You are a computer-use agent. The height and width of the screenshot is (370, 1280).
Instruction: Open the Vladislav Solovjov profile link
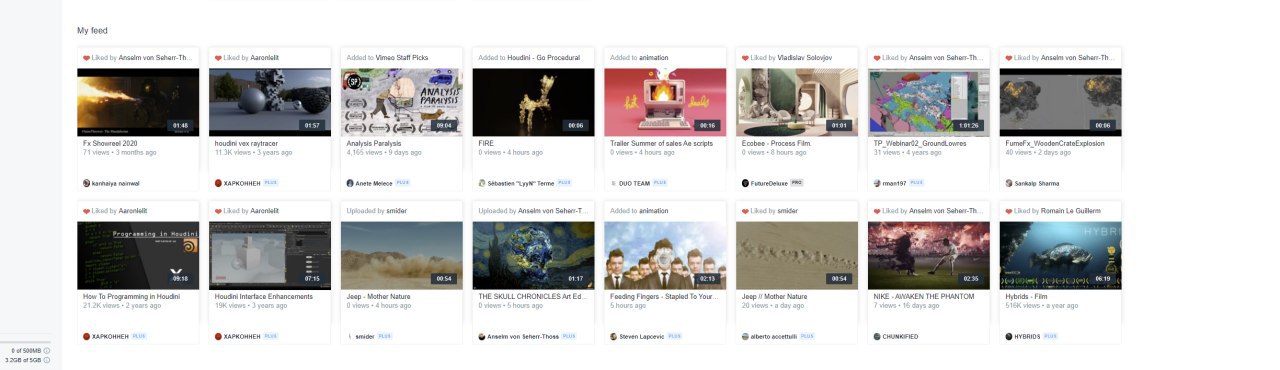[804, 58]
